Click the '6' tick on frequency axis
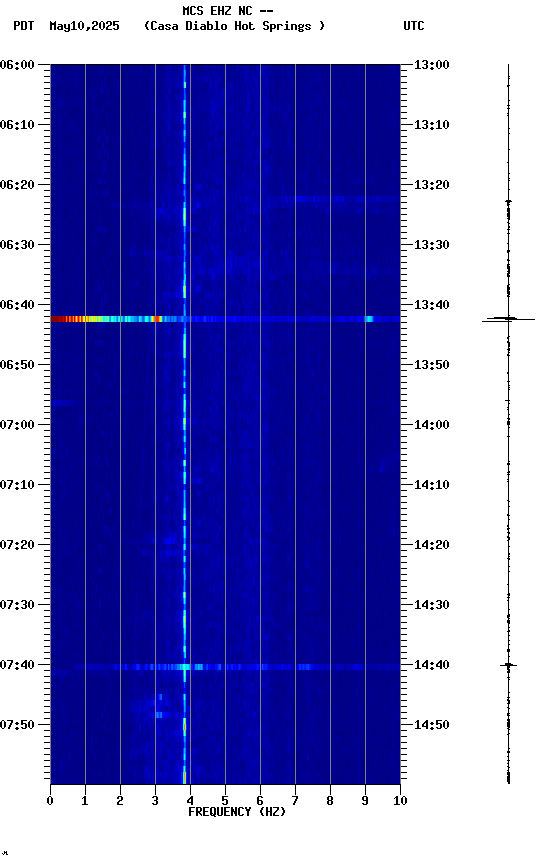Image resolution: width=552 pixels, height=864 pixels. click(x=260, y=801)
